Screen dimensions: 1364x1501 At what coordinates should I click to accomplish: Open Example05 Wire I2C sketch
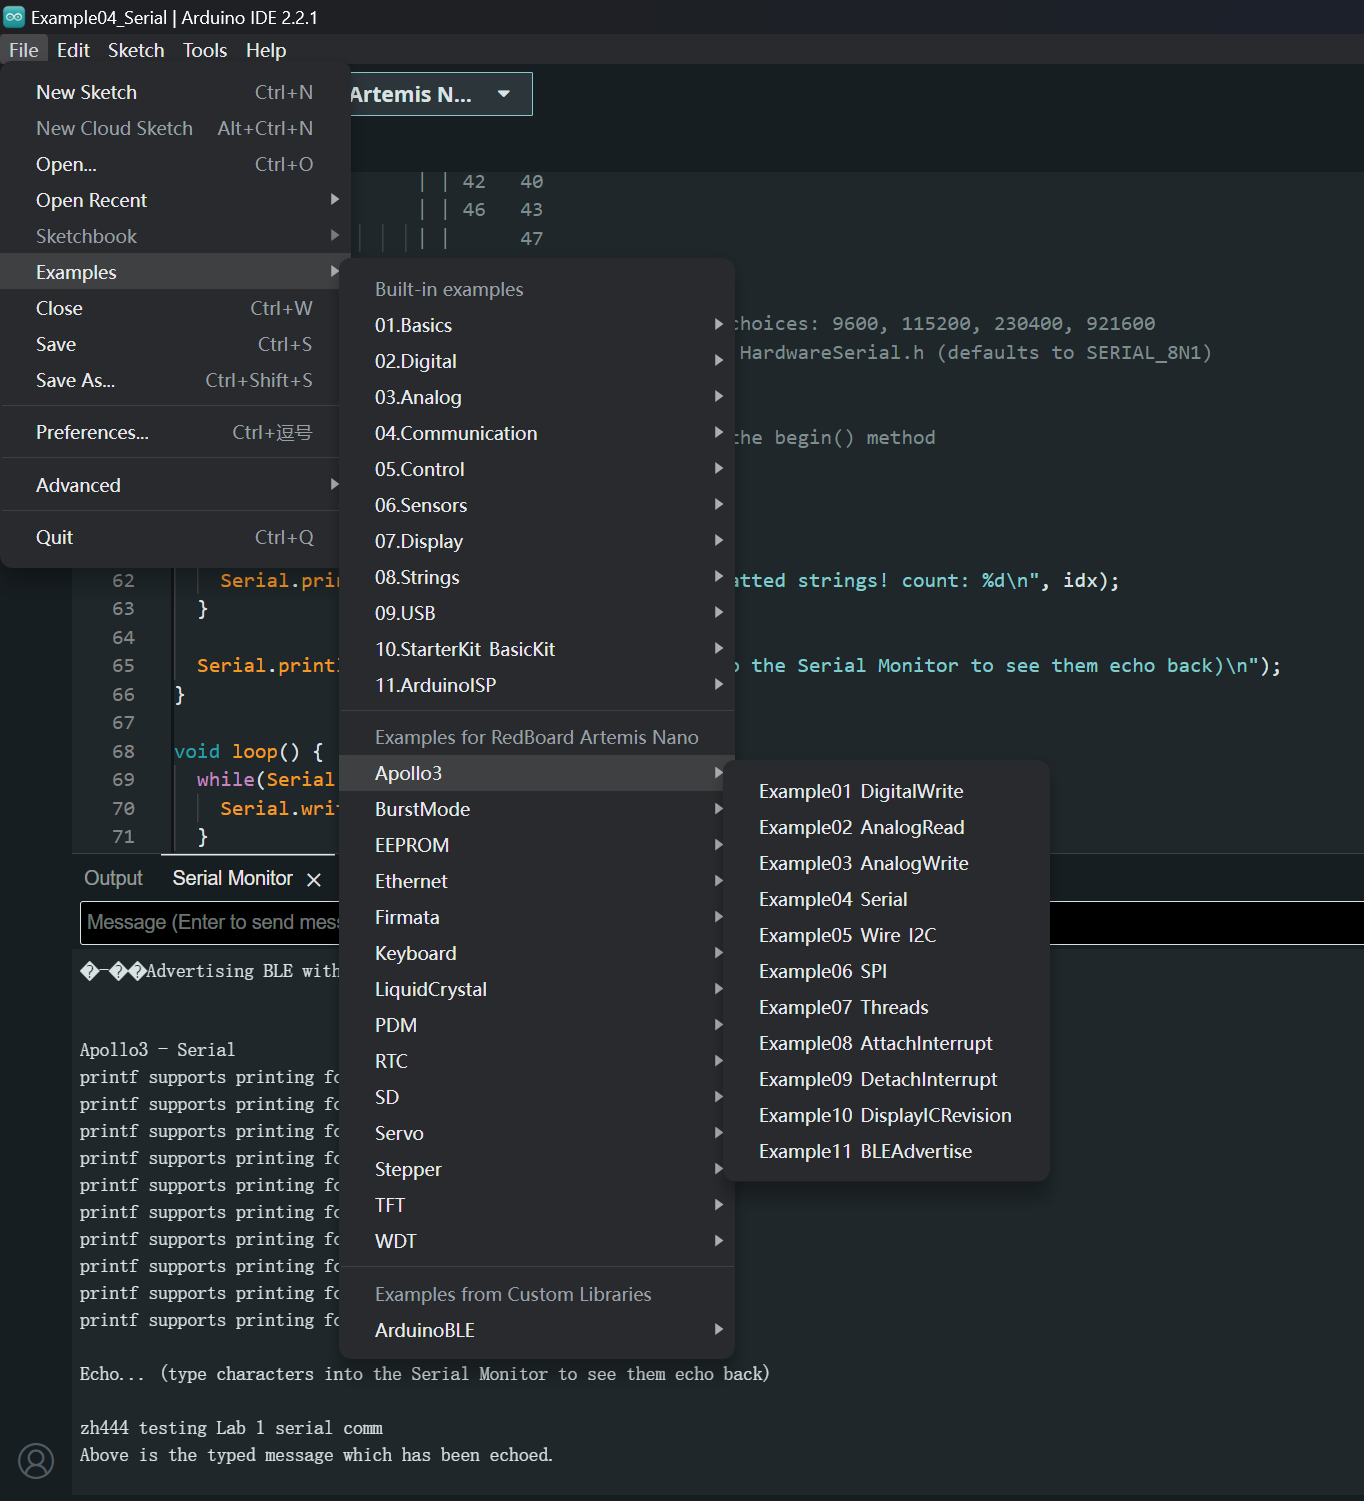pos(886,935)
